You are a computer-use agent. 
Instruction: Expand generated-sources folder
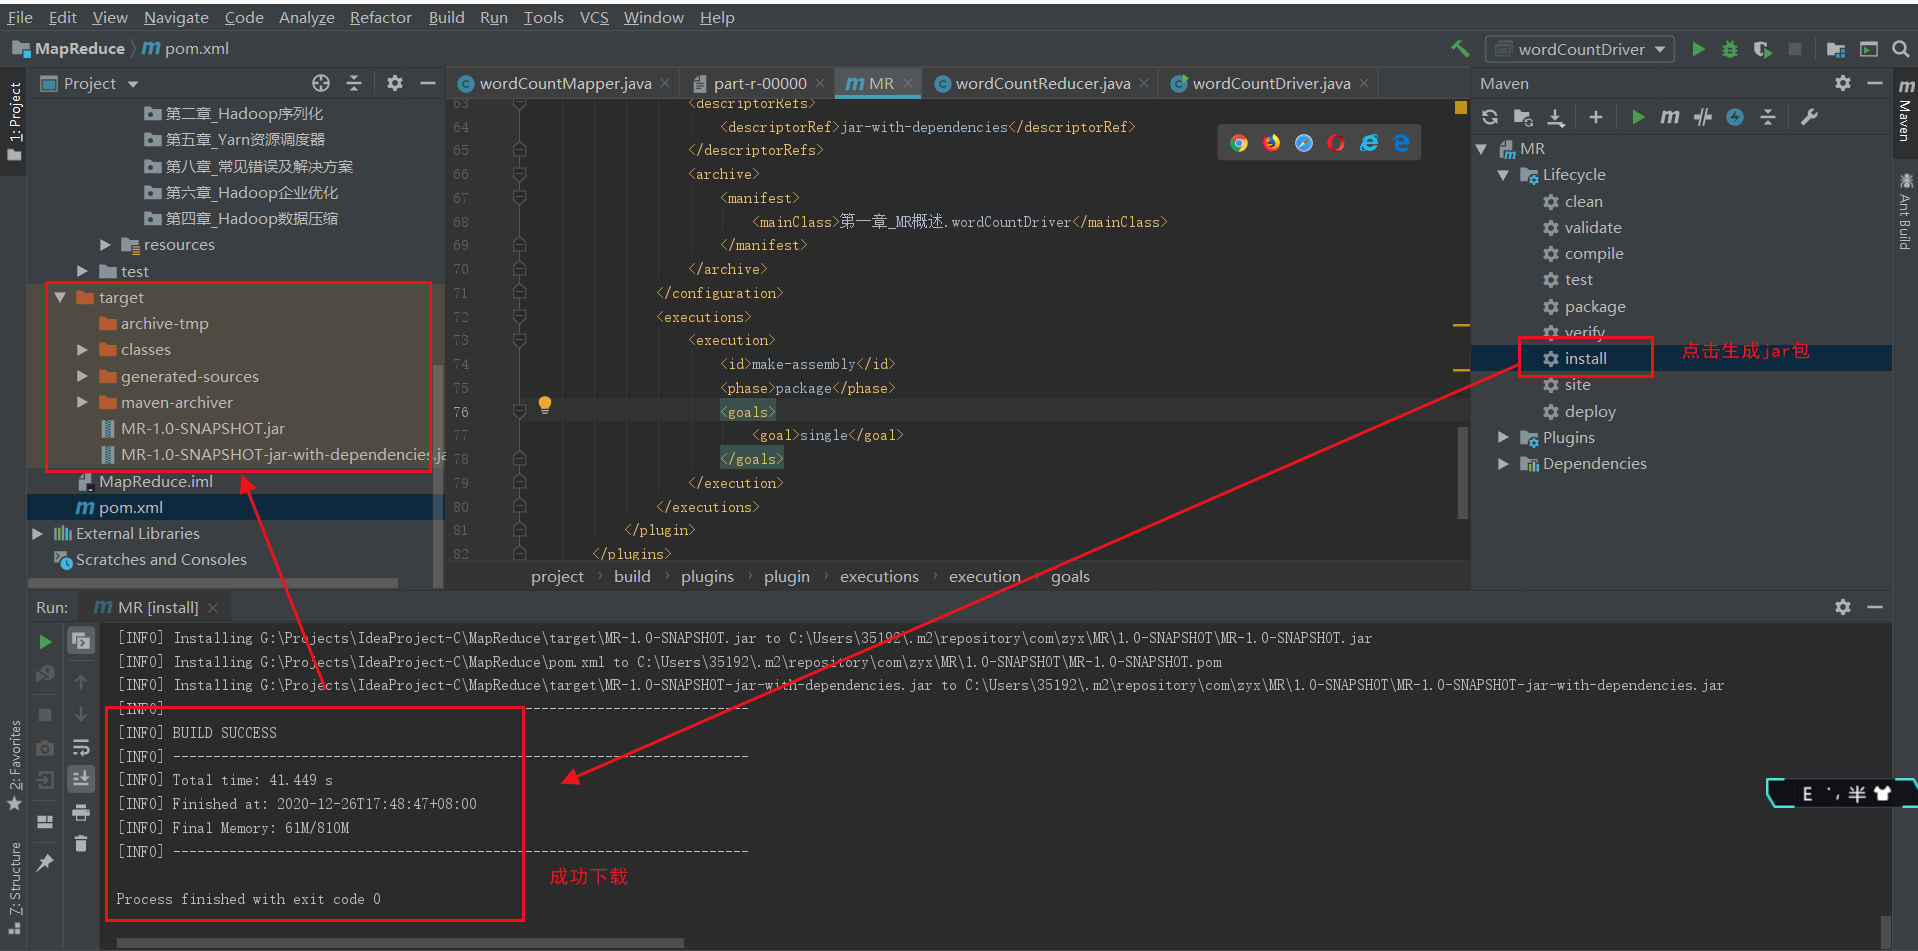[x=82, y=376]
